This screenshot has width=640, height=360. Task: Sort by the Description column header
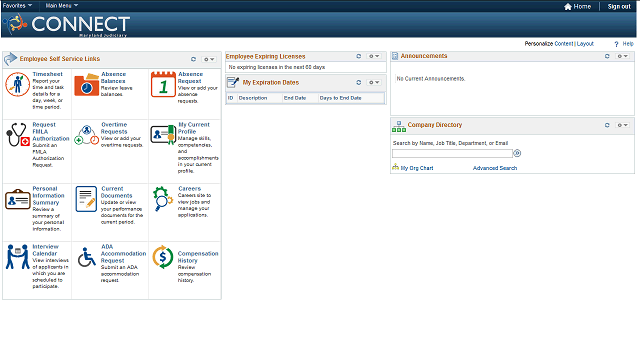pyautogui.click(x=253, y=98)
